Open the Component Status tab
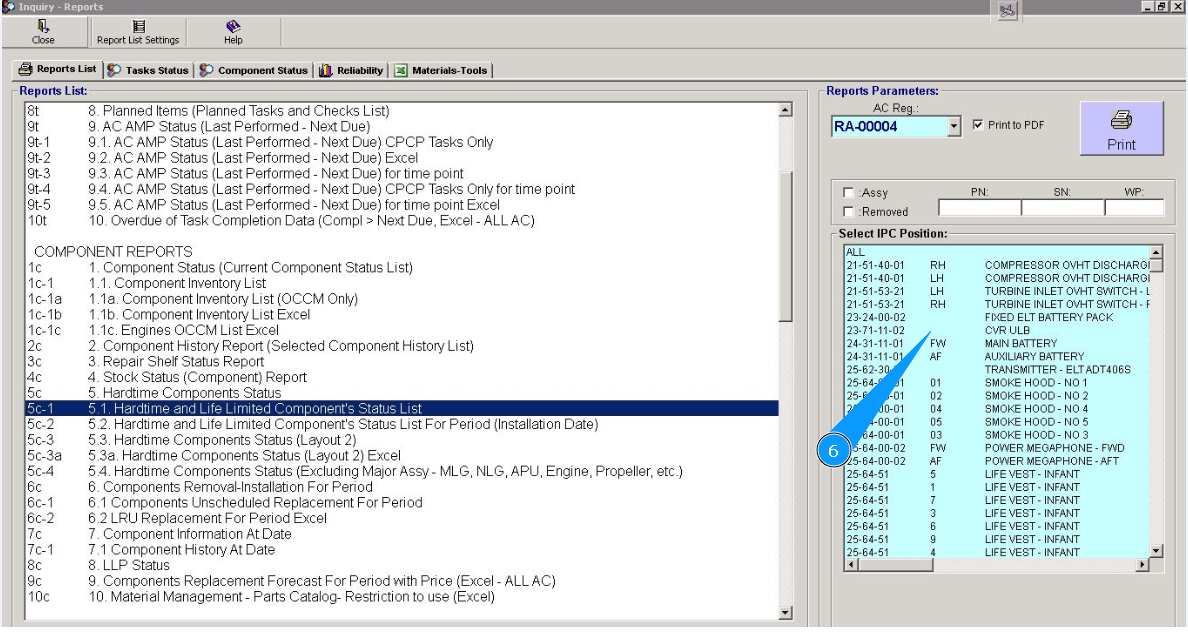Screen dimensions: 1188x633 [255, 70]
